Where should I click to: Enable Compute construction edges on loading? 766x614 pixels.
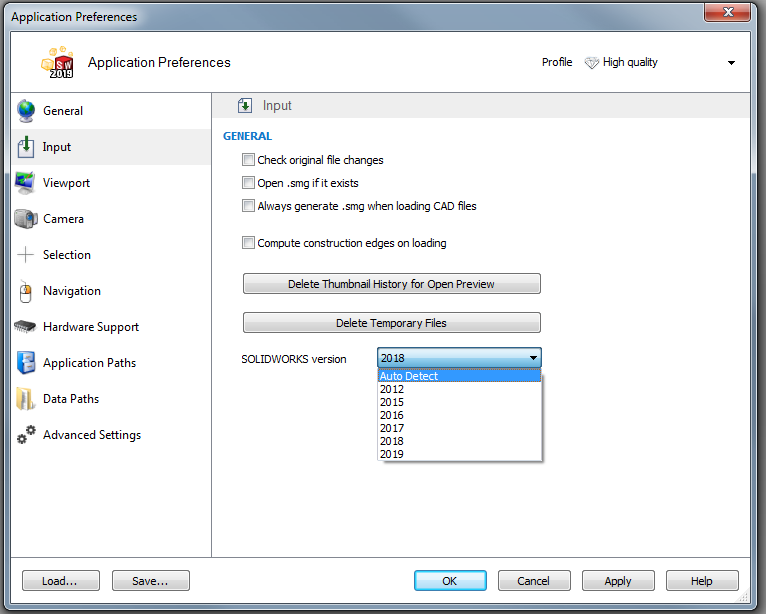249,243
